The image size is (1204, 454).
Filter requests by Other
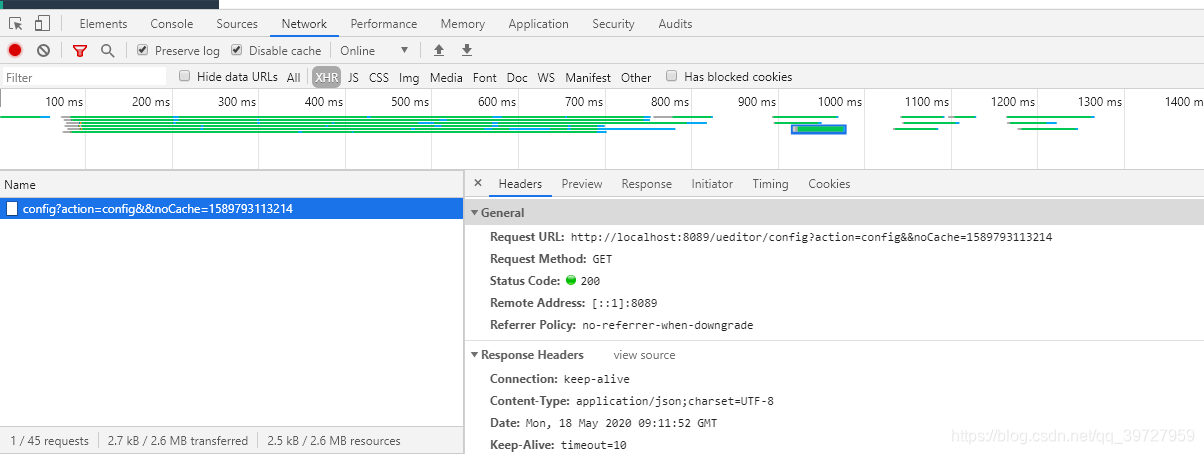tap(636, 77)
